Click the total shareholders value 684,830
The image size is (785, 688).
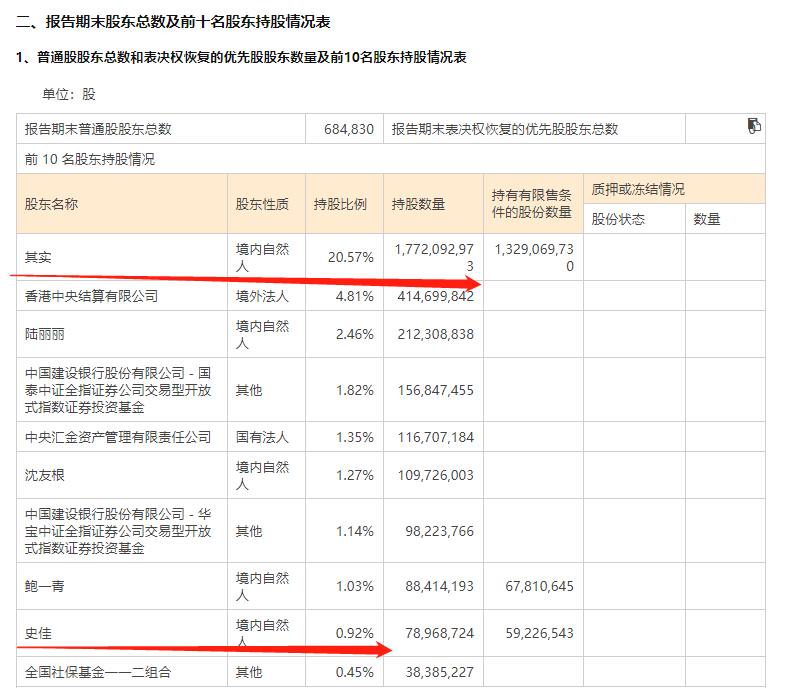(x=349, y=129)
